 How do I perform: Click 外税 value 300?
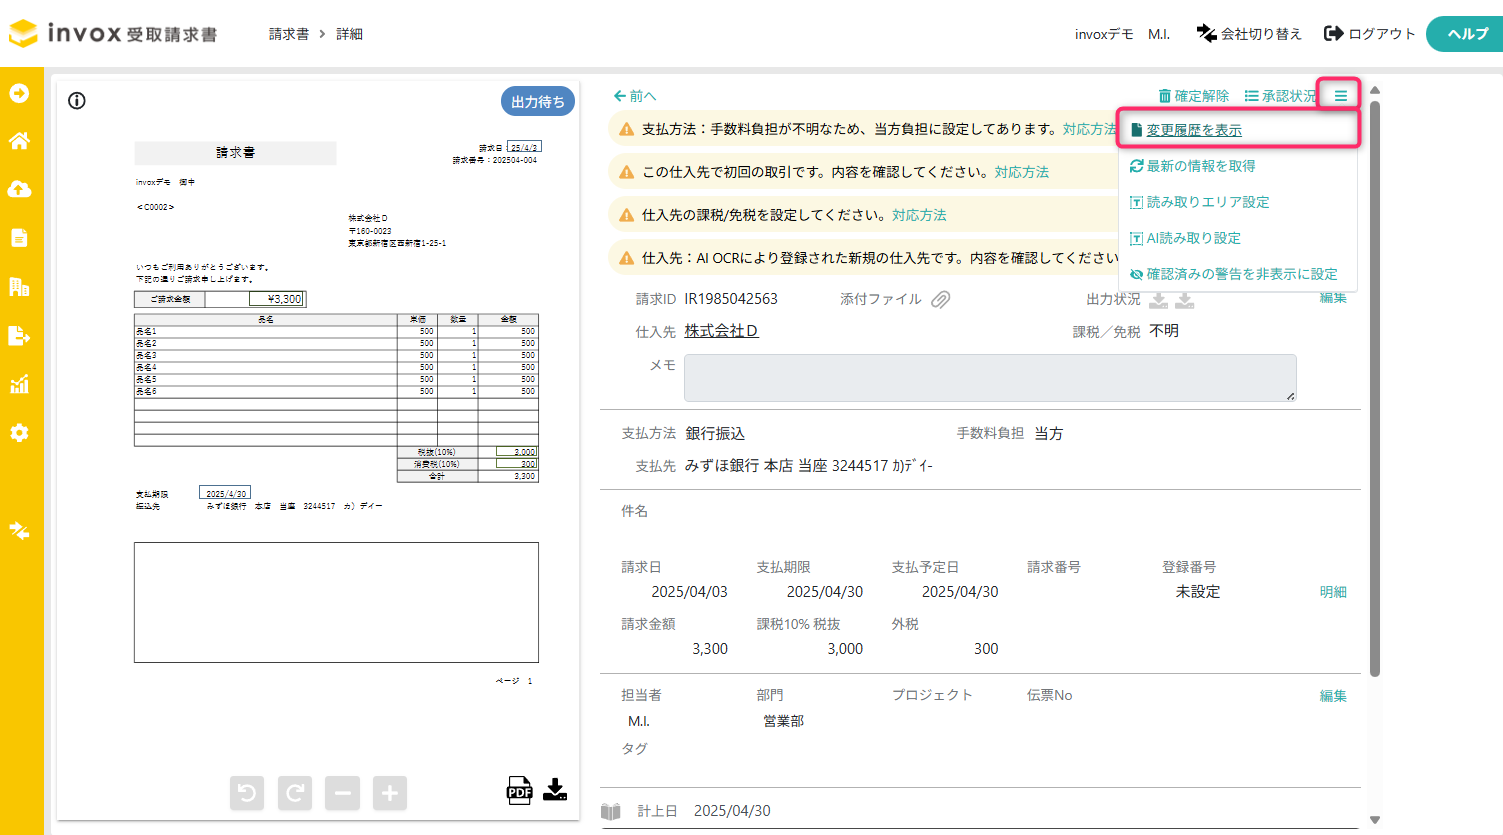(986, 649)
